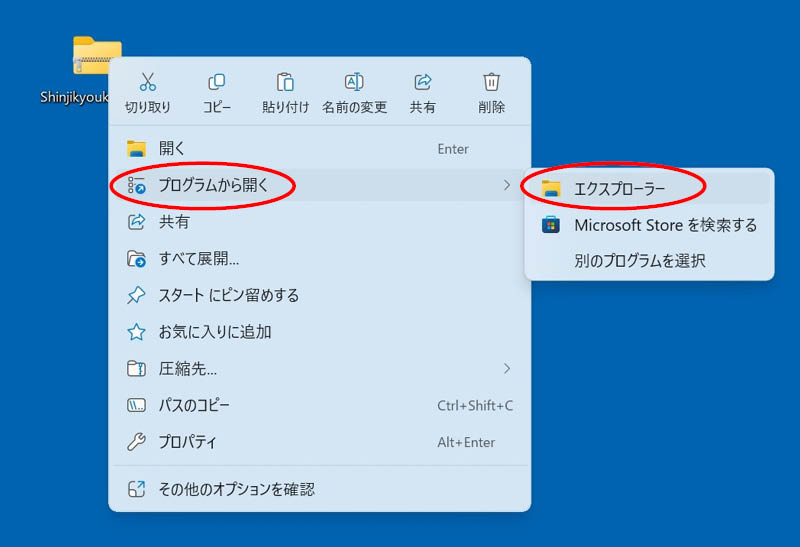Click the Paste (貼り付け) clipboard icon
The width and height of the screenshot is (800, 547).
[x=285, y=82]
